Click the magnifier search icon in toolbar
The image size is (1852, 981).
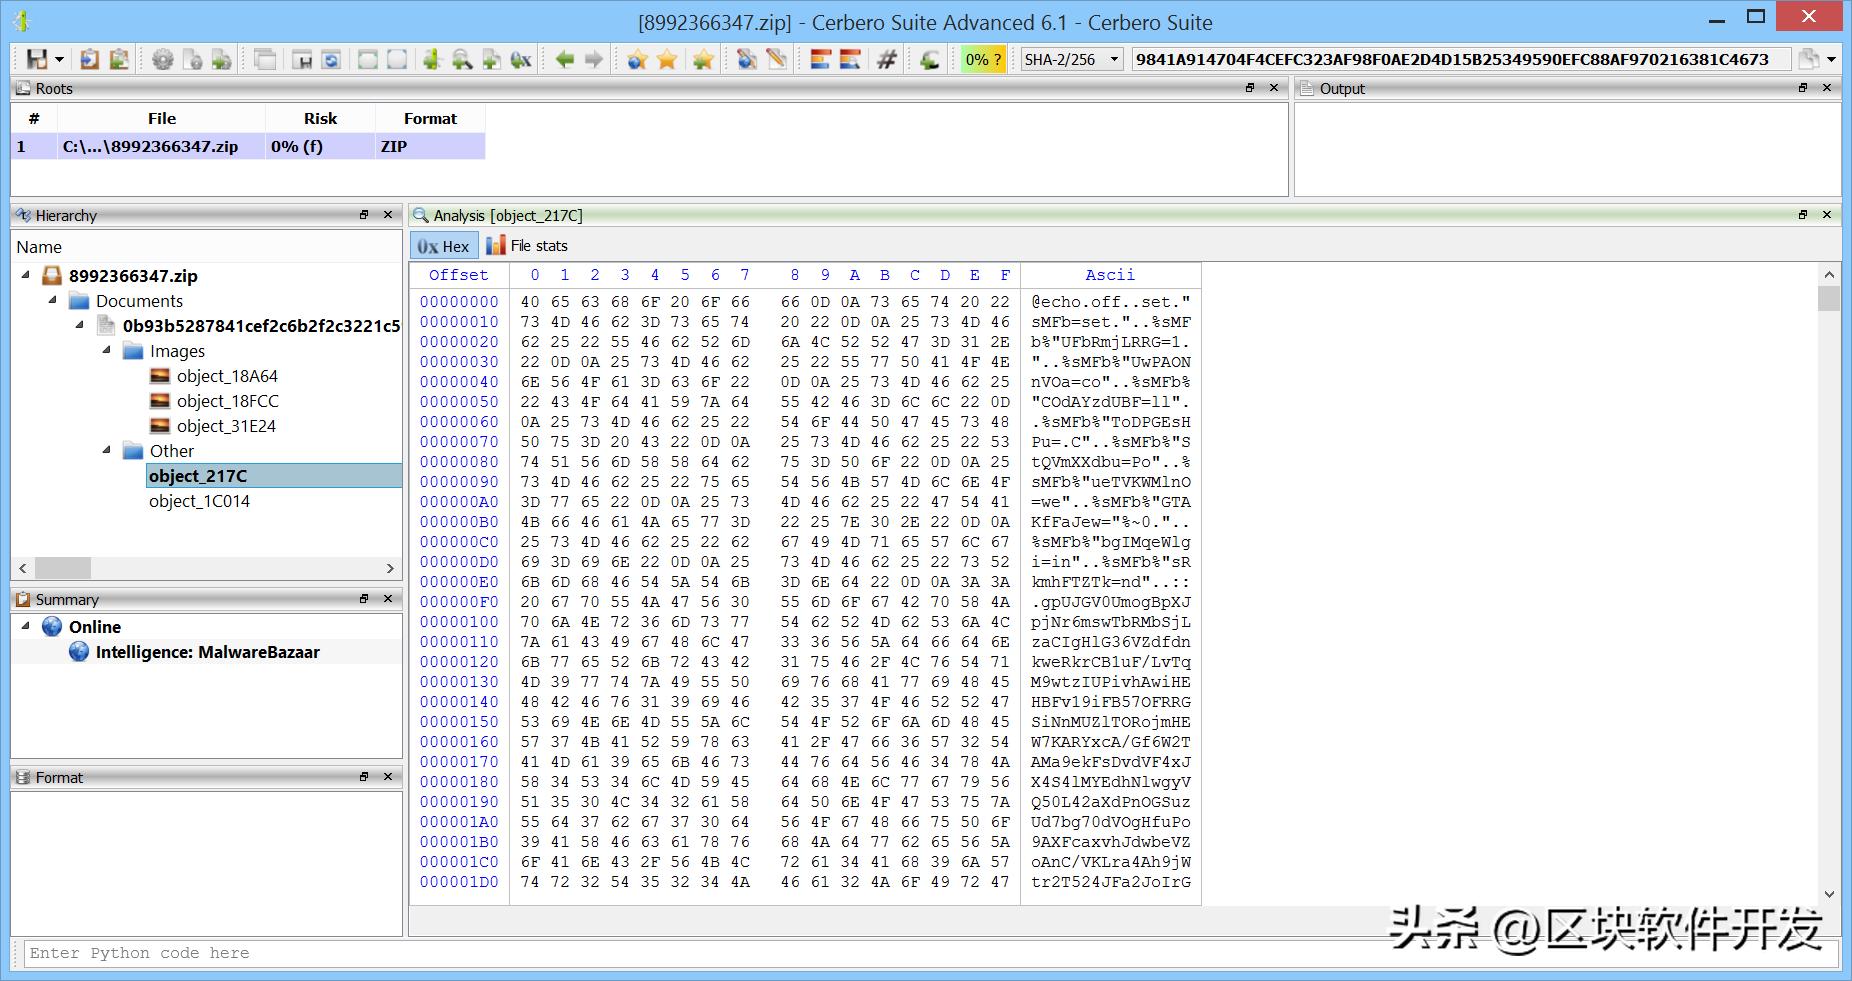(x=461, y=60)
